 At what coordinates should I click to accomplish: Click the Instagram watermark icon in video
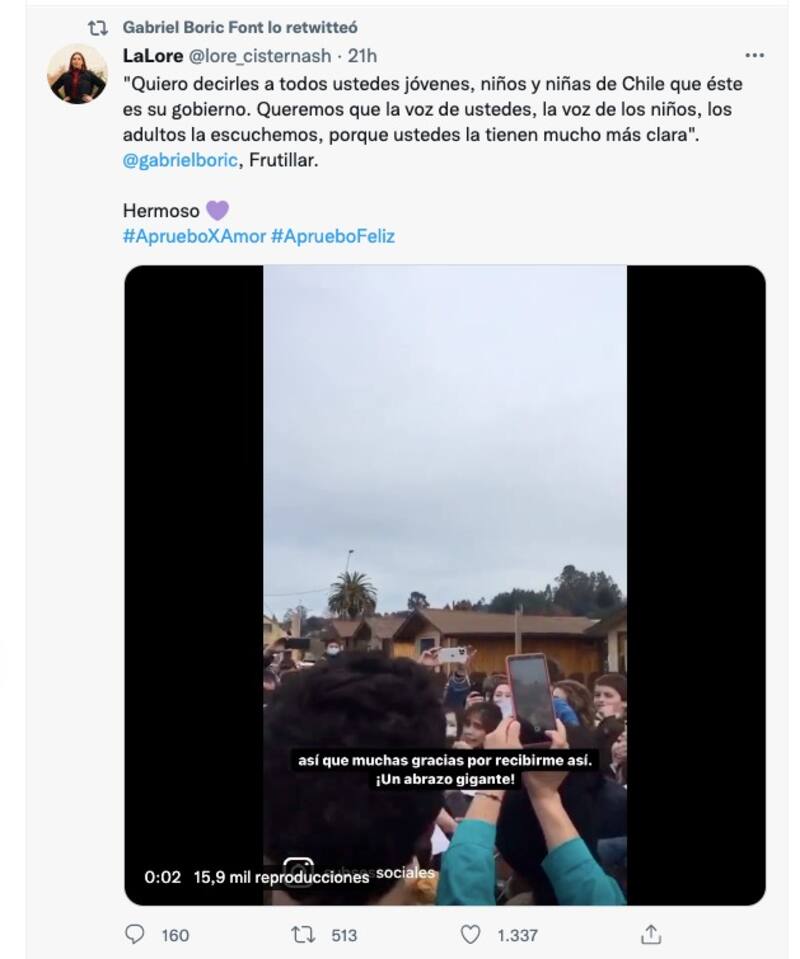tap(299, 869)
